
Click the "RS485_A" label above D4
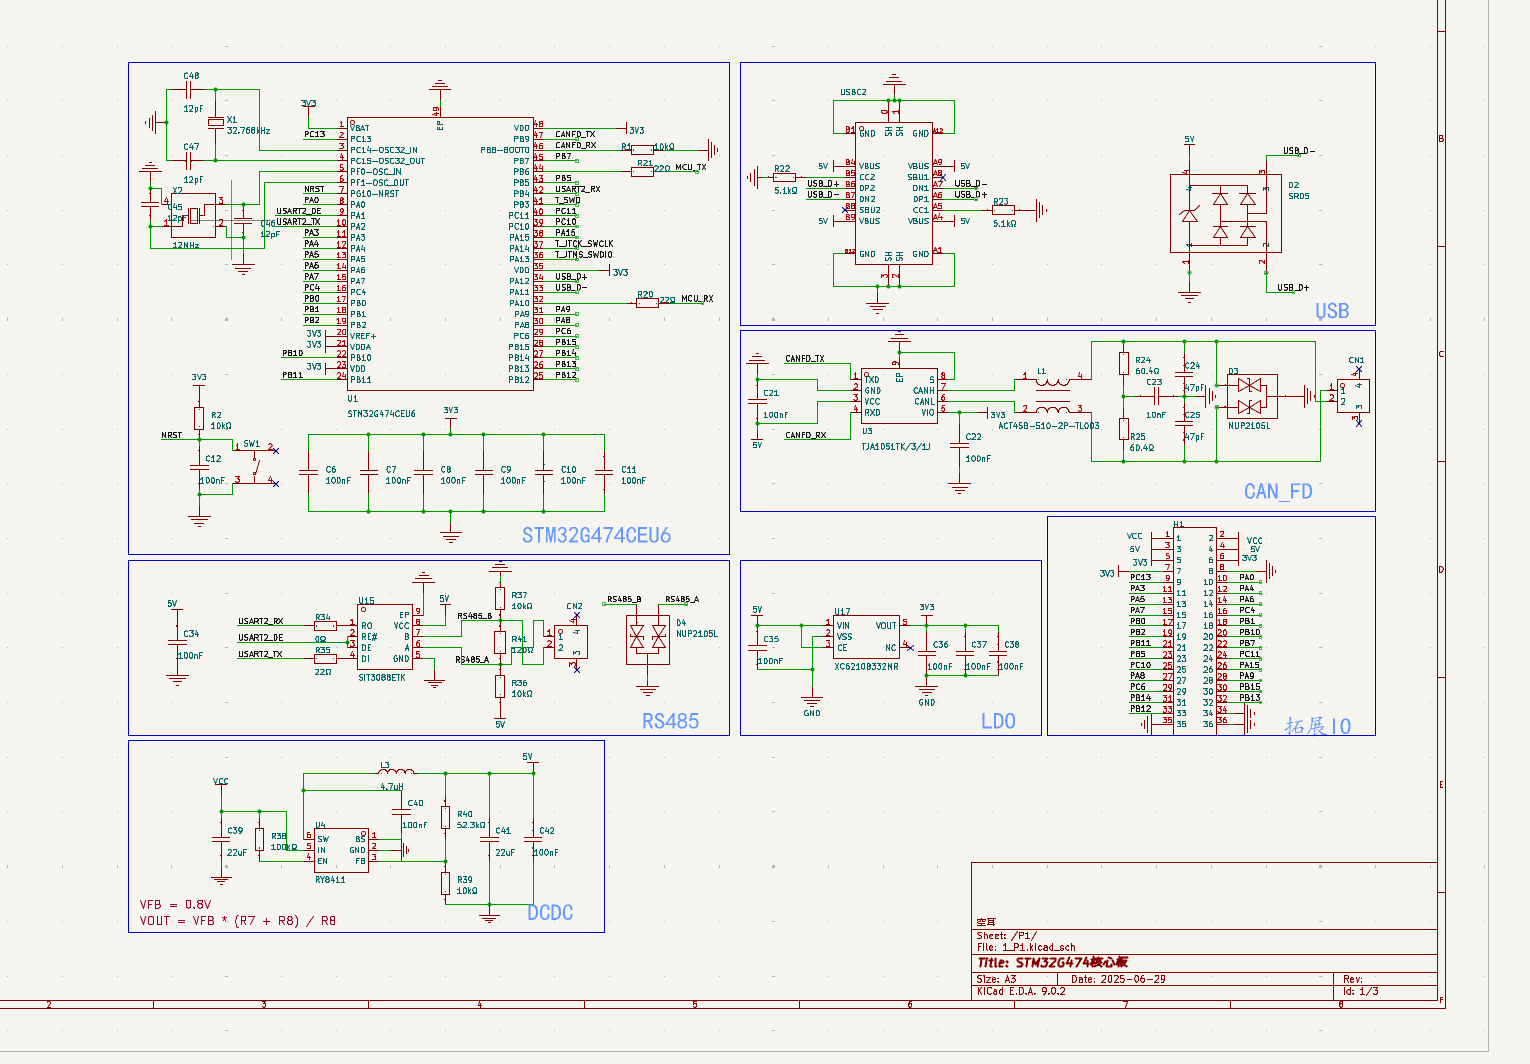click(682, 600)
